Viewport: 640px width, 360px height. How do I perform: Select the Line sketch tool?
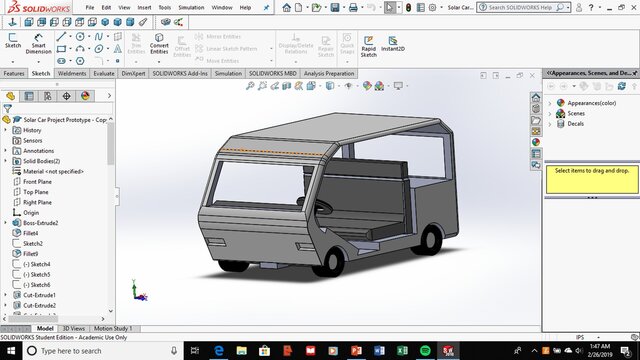61,37
